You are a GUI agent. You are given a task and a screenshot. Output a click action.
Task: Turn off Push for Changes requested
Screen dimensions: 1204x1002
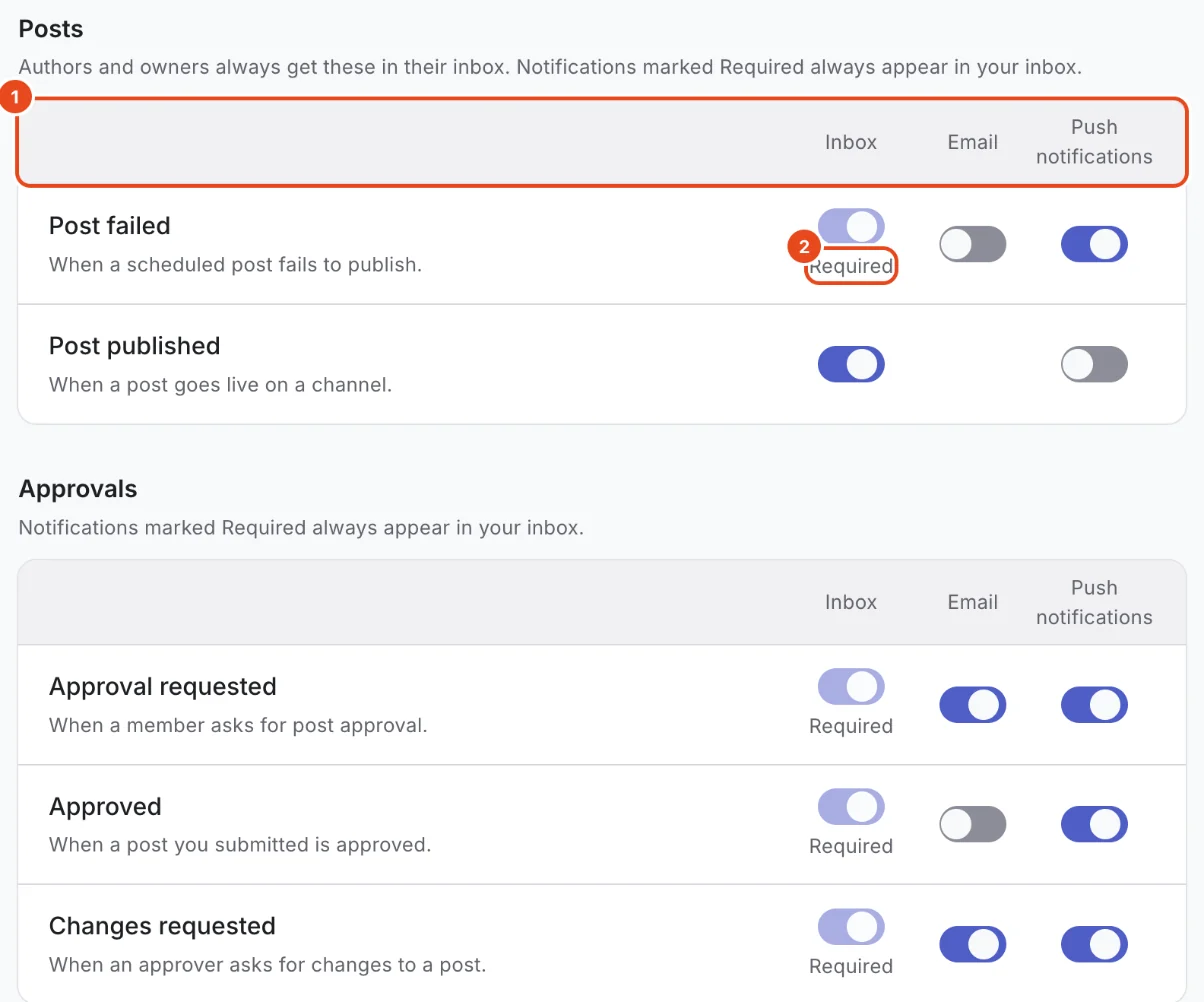point(1094,944)
